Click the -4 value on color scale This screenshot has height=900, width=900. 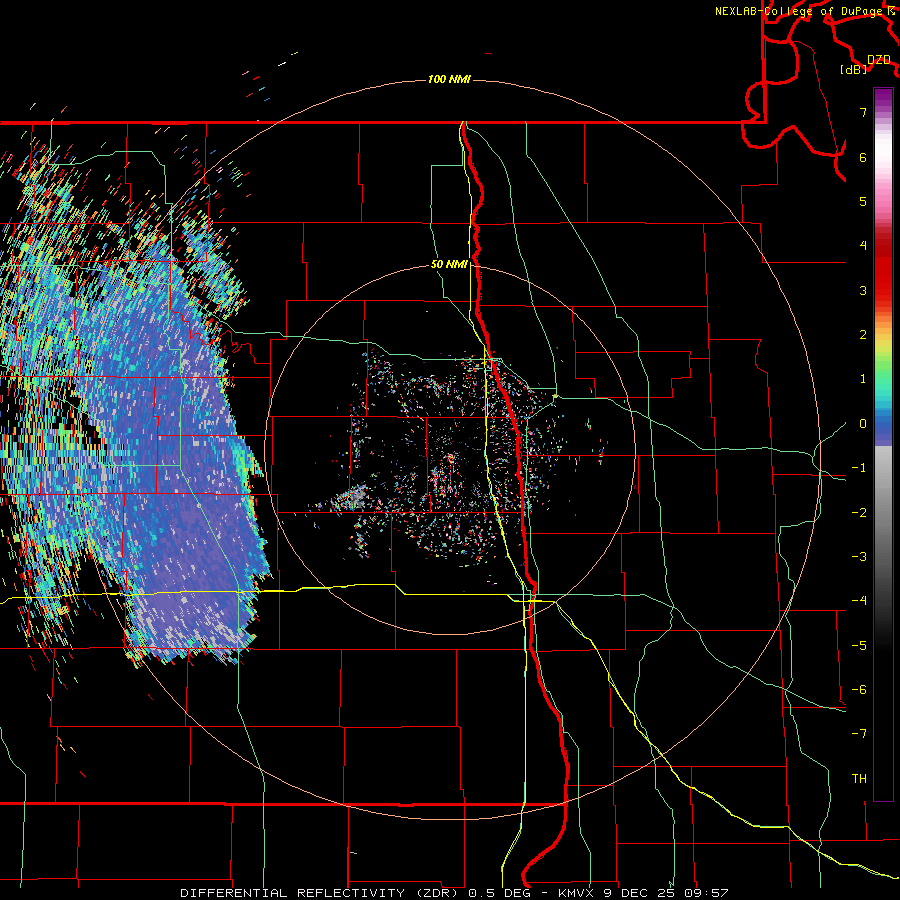click(x=859, y=601)
